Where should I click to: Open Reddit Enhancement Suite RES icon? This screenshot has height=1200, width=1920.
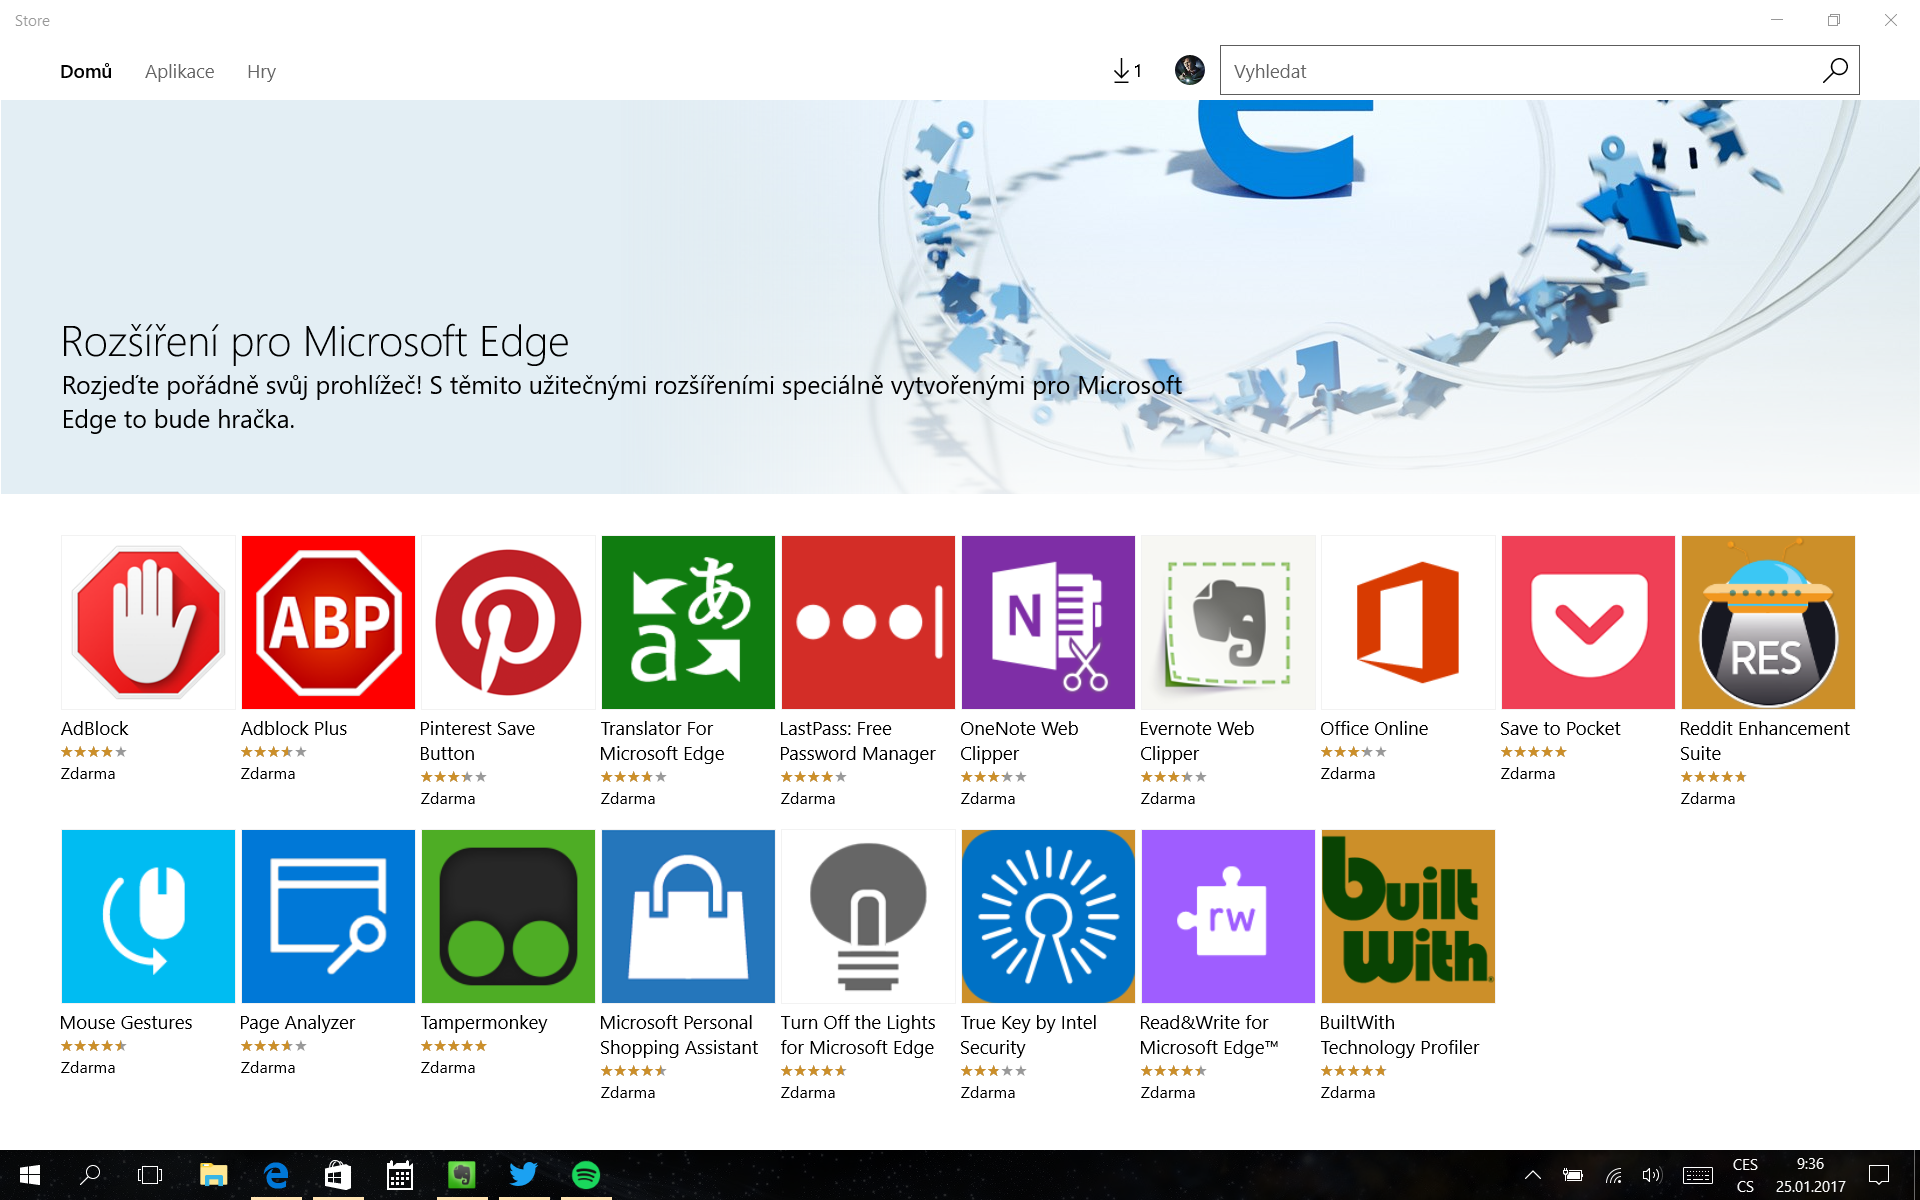pos(1768,622)
